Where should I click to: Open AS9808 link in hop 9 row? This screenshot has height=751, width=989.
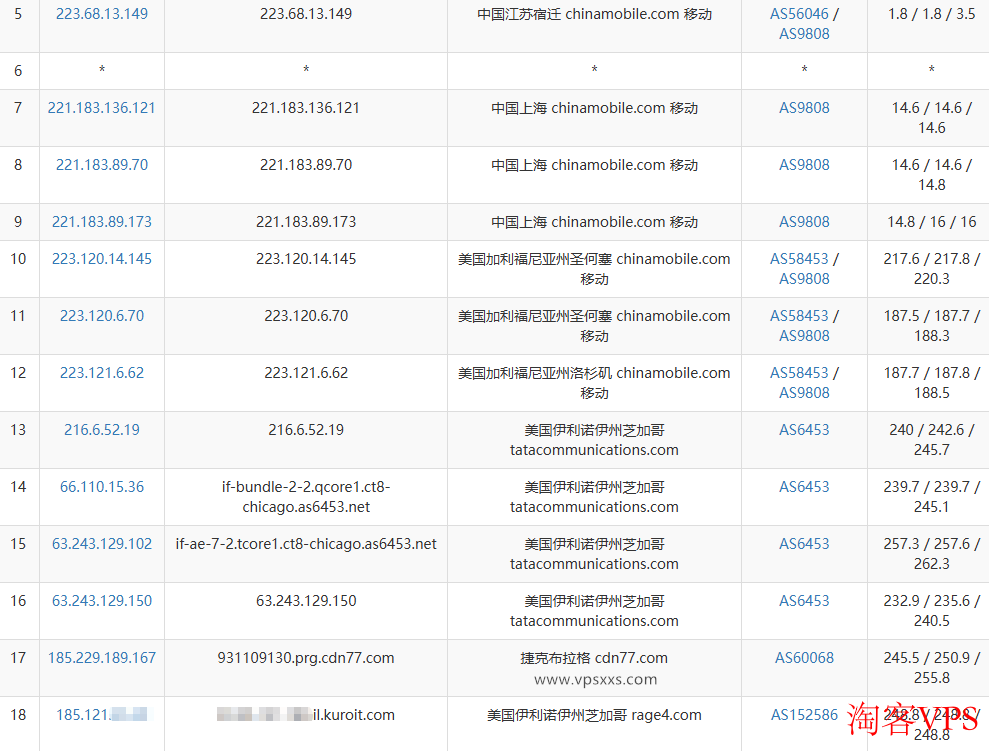tap(804, 222)
